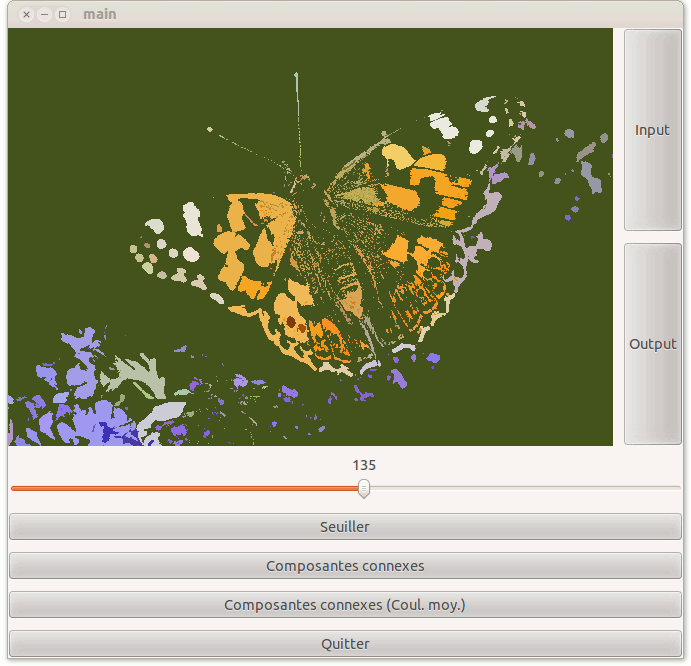Exit the app via Quitter
The image size is (691, 666).
tap(345, 644)
